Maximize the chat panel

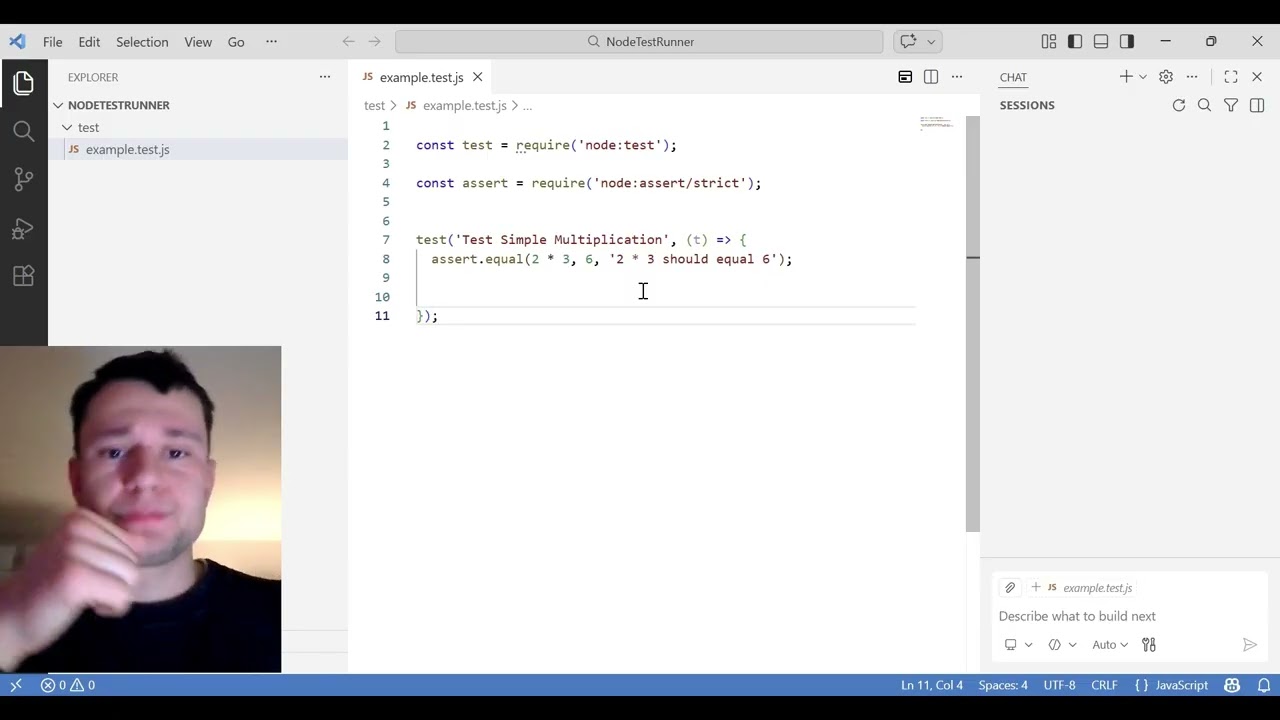(x=1231, y=77)
